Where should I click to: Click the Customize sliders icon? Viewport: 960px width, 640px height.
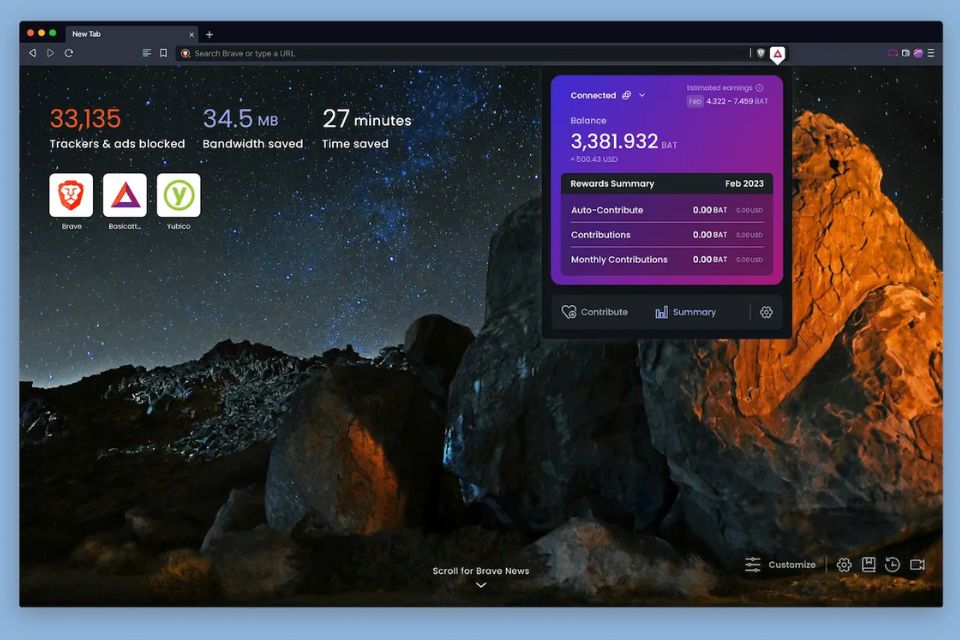pyautogui.click(x=752, y=564)
